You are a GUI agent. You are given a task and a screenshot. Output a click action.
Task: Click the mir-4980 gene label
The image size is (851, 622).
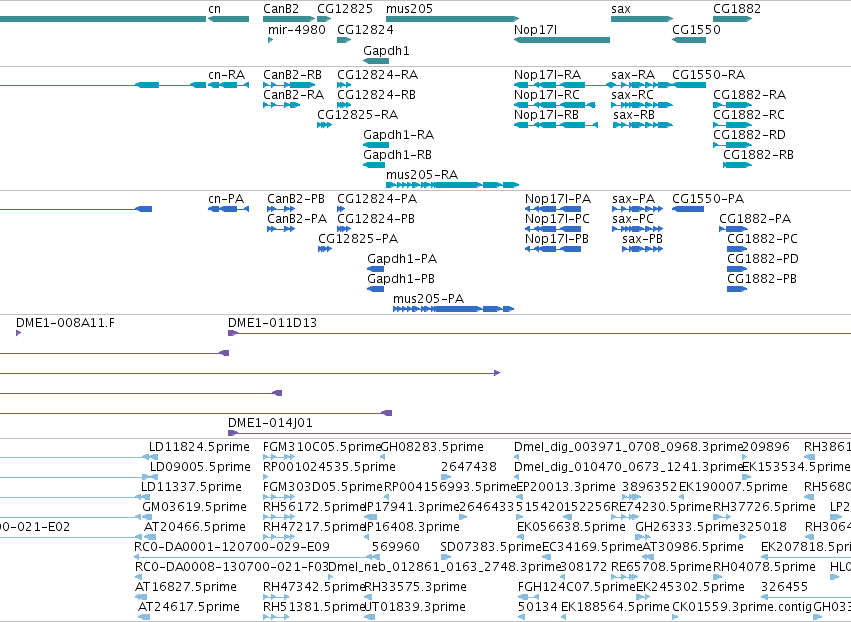click(296, 29)
